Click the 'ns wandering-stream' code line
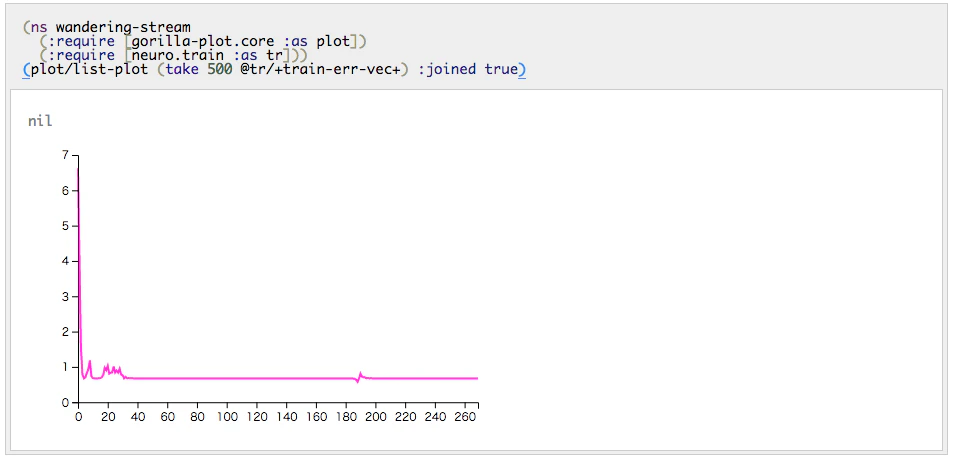955x462 pixels. 107,27
